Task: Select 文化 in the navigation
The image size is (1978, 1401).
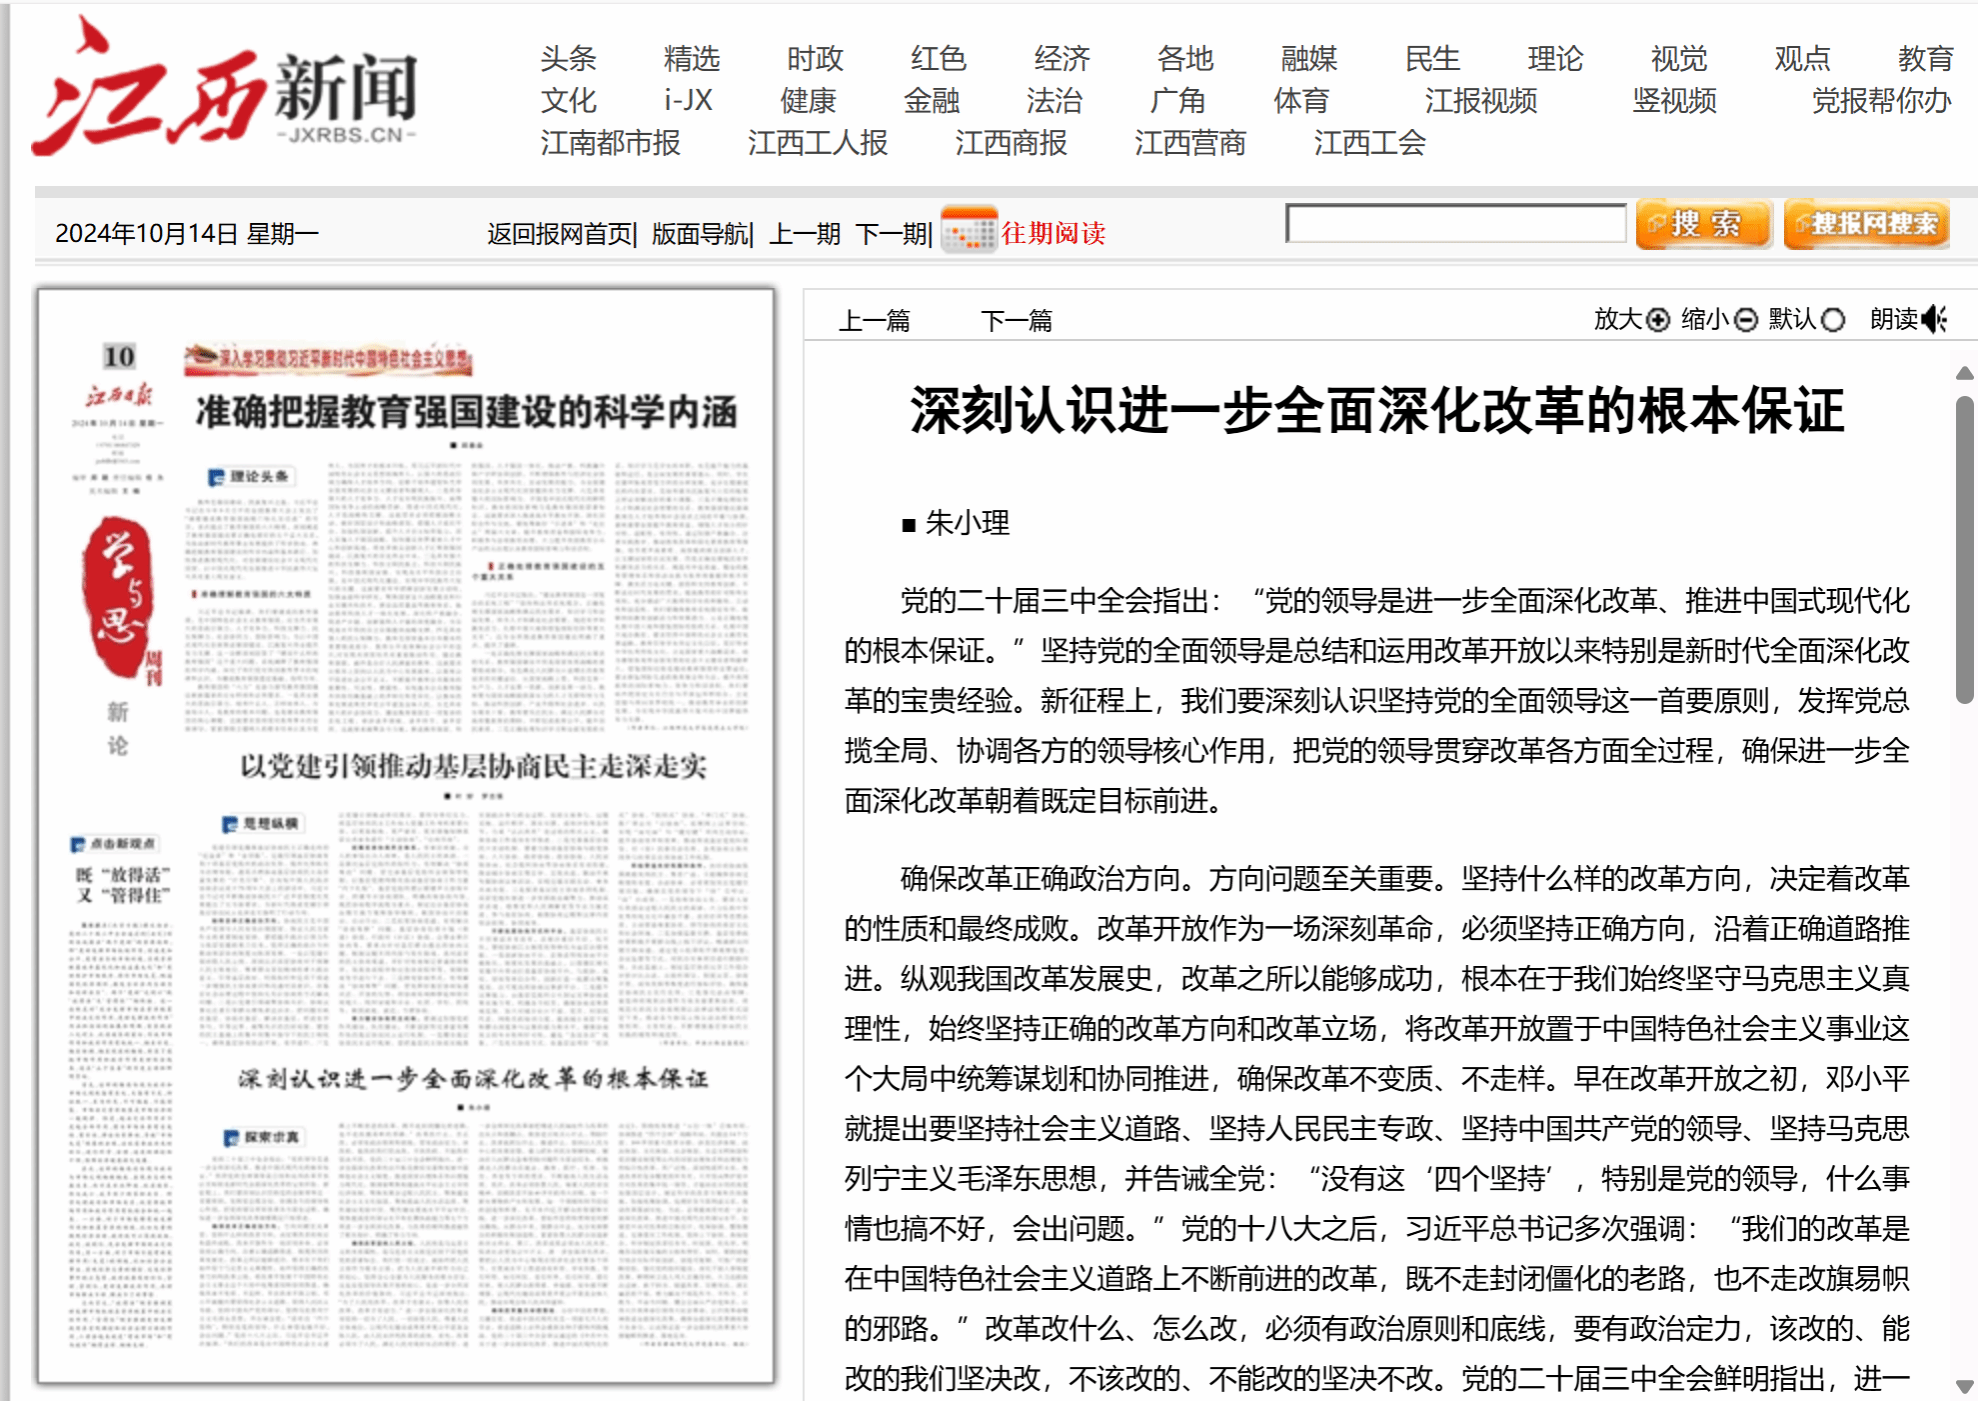Action: pos(568,100)
